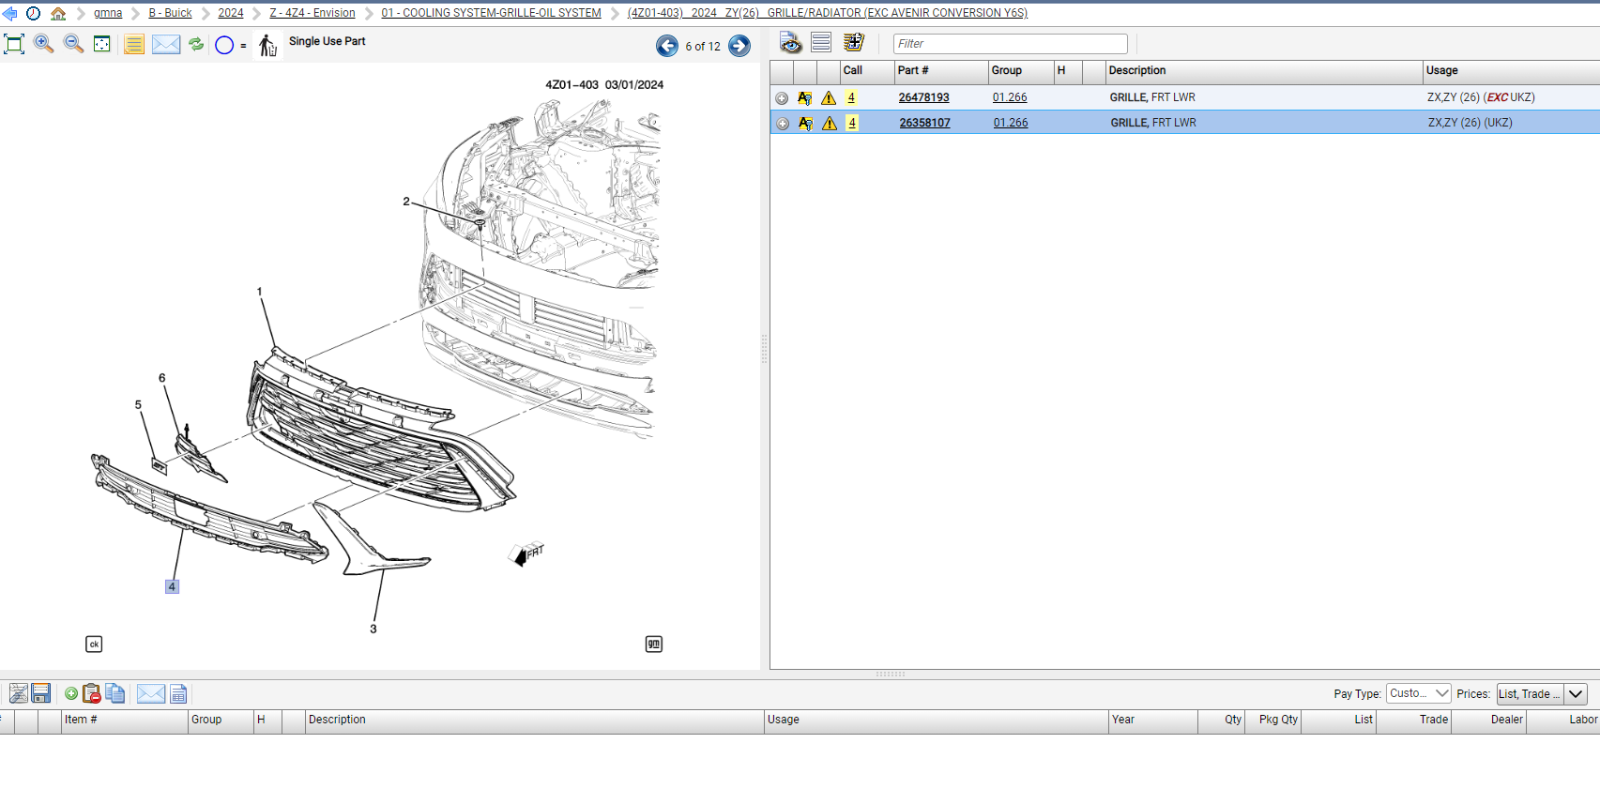Click the save floppy disk icon
Viewport: 1600px width, 786px height.
pos(41,693)
